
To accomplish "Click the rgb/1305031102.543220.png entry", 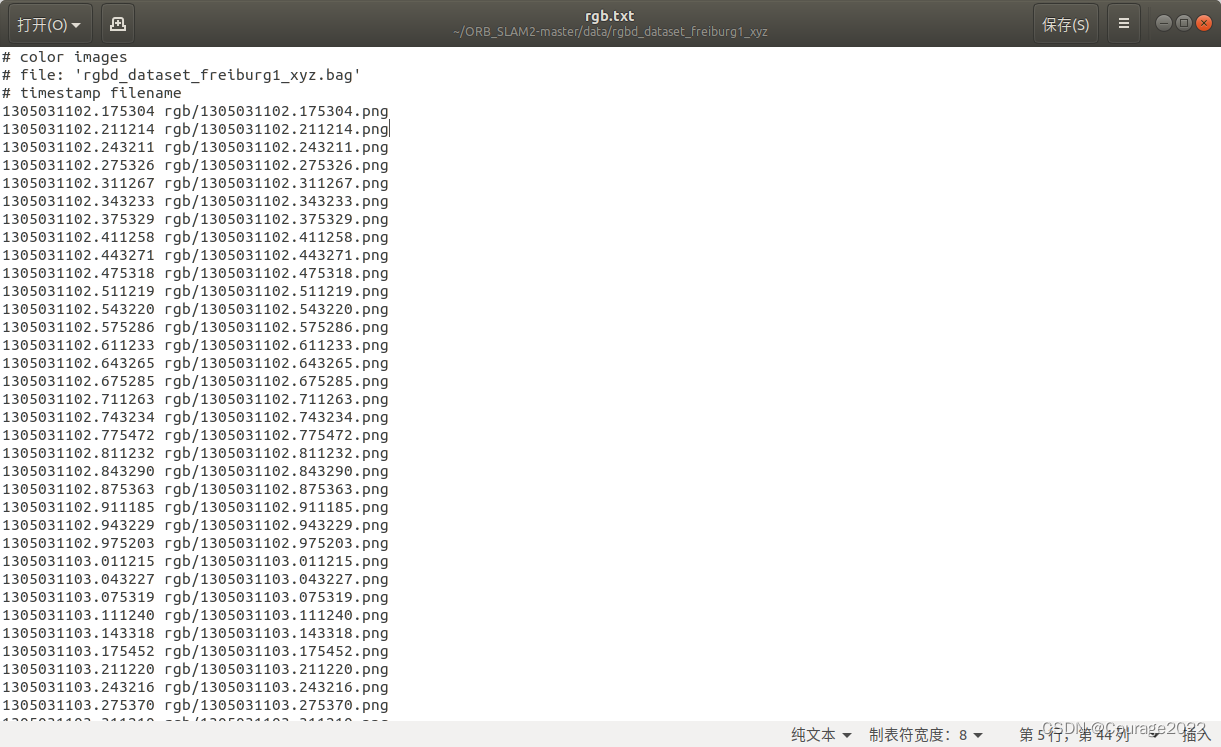I will point(278,309).
